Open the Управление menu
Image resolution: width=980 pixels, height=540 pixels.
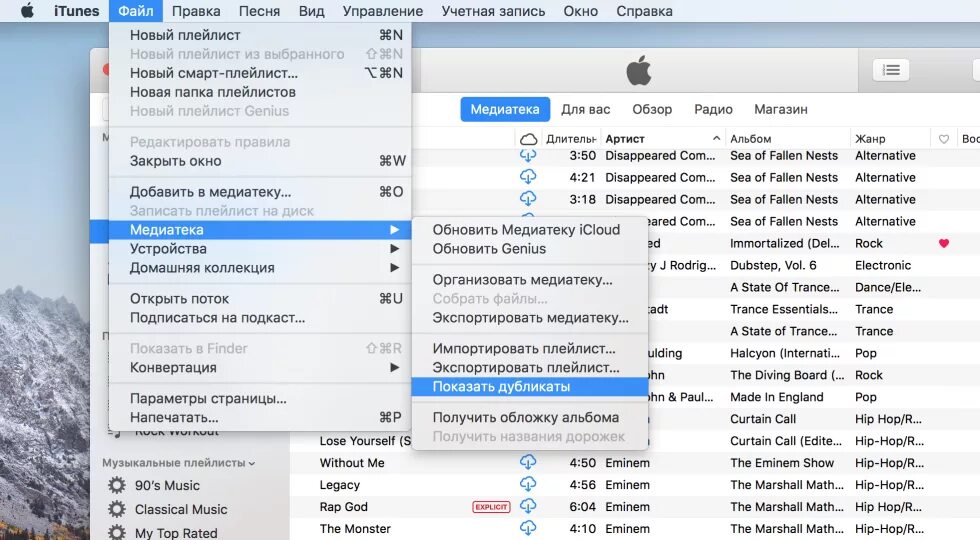[x=382, y=11]
